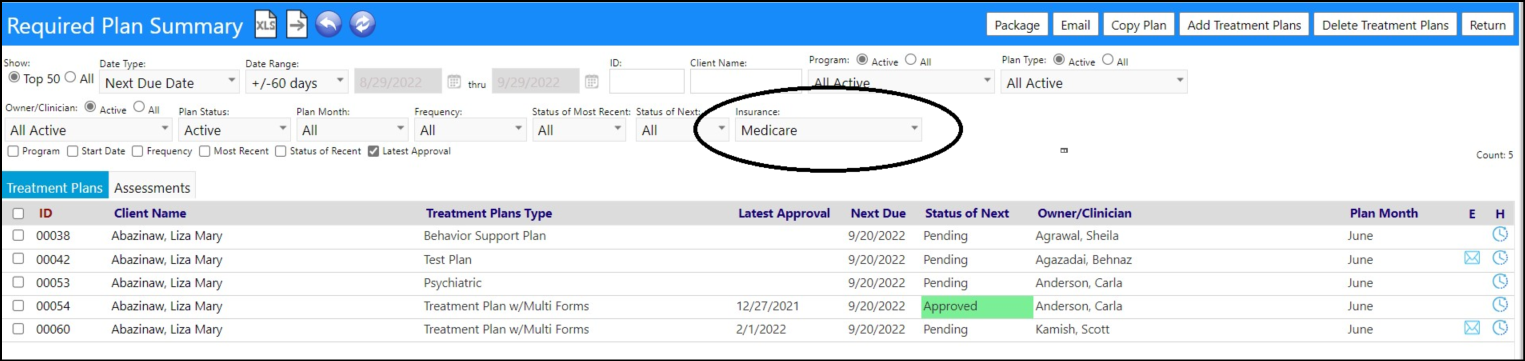Open the Plan Month dropdown
This screenshot has height=361, width=1525.
pyautogui.click(x=352, y=130)
